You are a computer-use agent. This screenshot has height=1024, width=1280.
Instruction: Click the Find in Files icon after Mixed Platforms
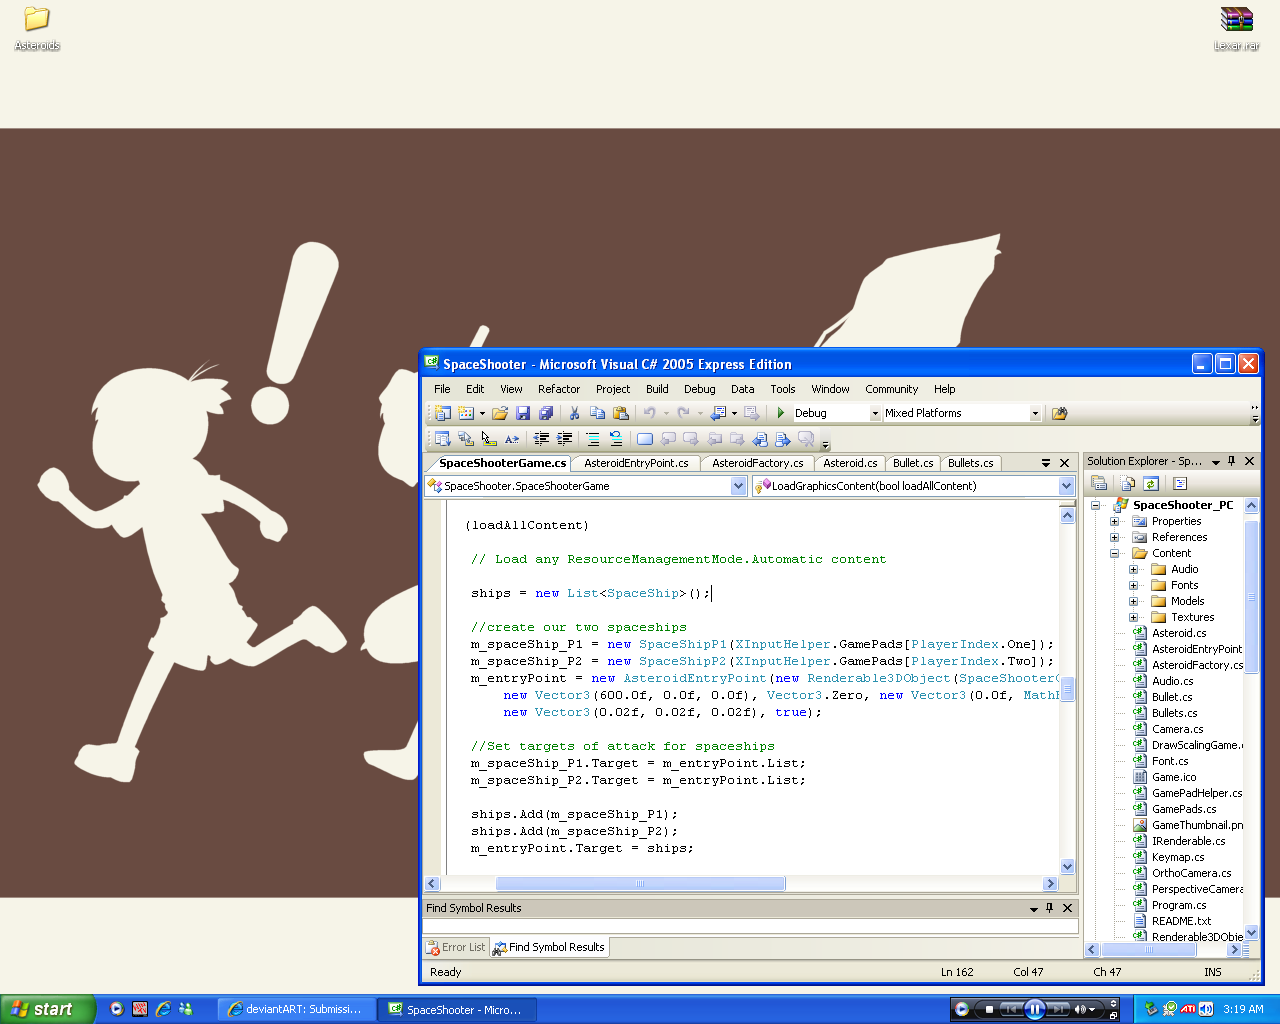[x=1060, y=413]
